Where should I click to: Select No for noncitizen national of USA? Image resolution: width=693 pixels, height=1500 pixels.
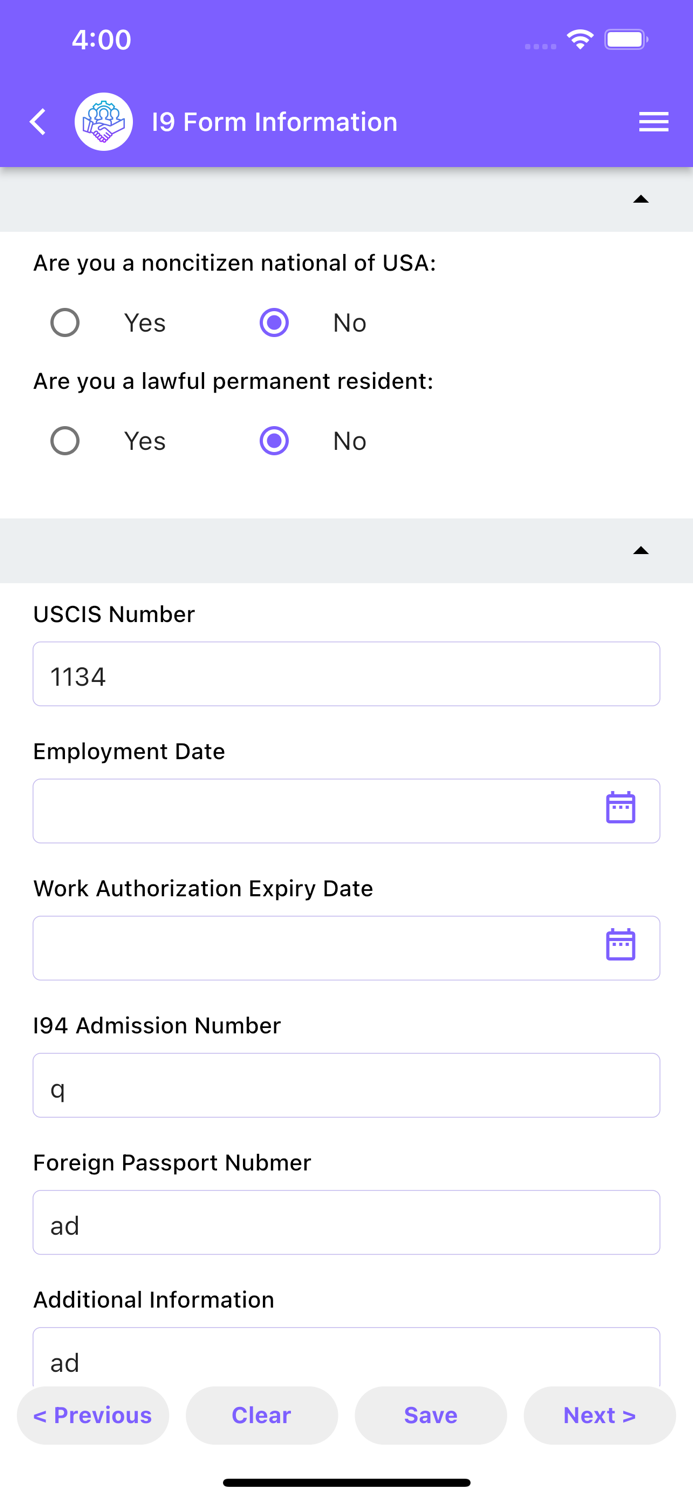click(x=273, y=322)
